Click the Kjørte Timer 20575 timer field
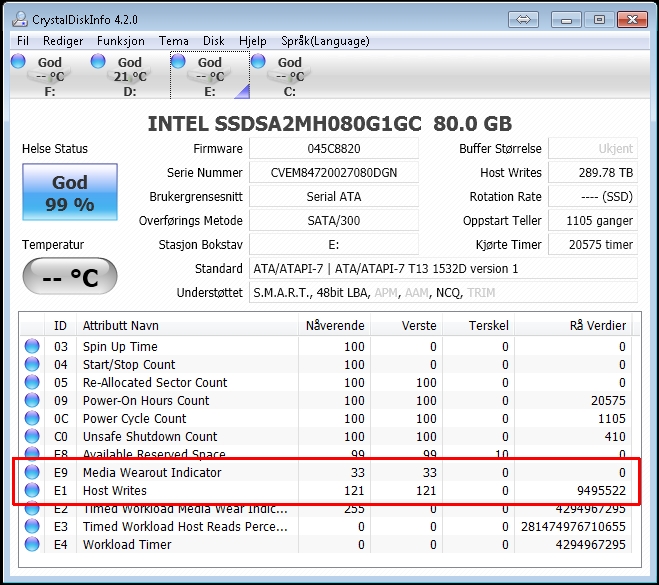This screenshot has height=585, width=659. pos(593,244)
